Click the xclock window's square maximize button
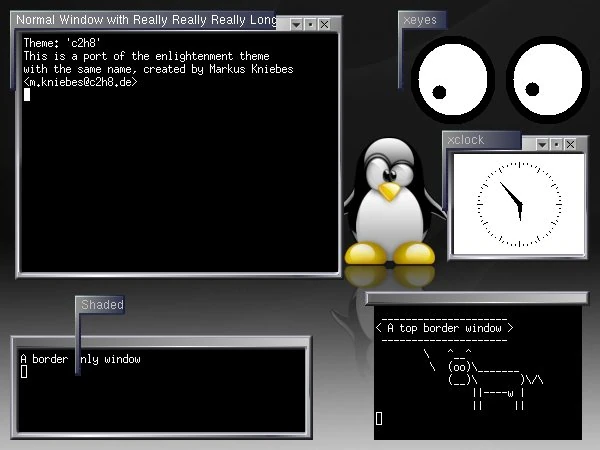 (556, 145)
